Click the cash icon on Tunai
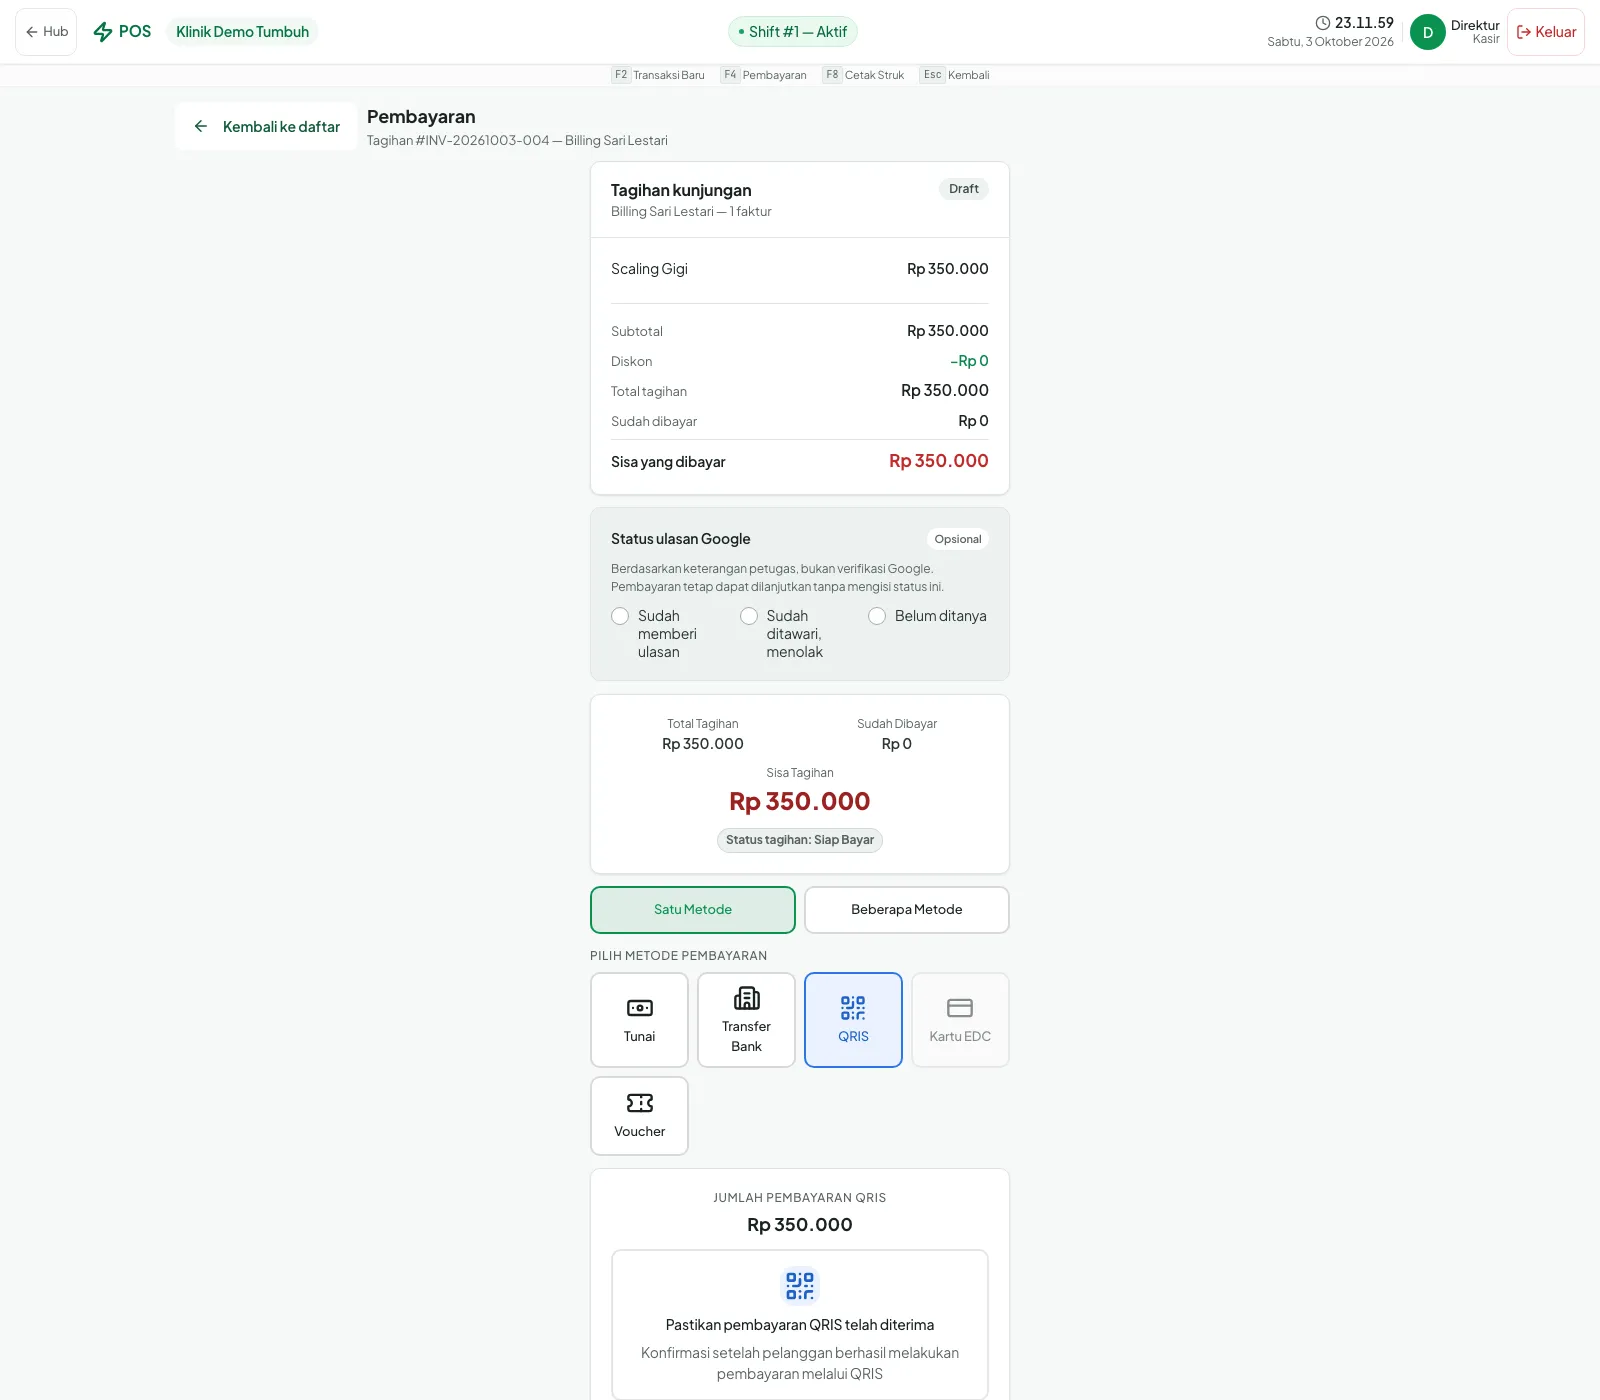This screenshot has height=1400, width=1600. coord(640,1008)
